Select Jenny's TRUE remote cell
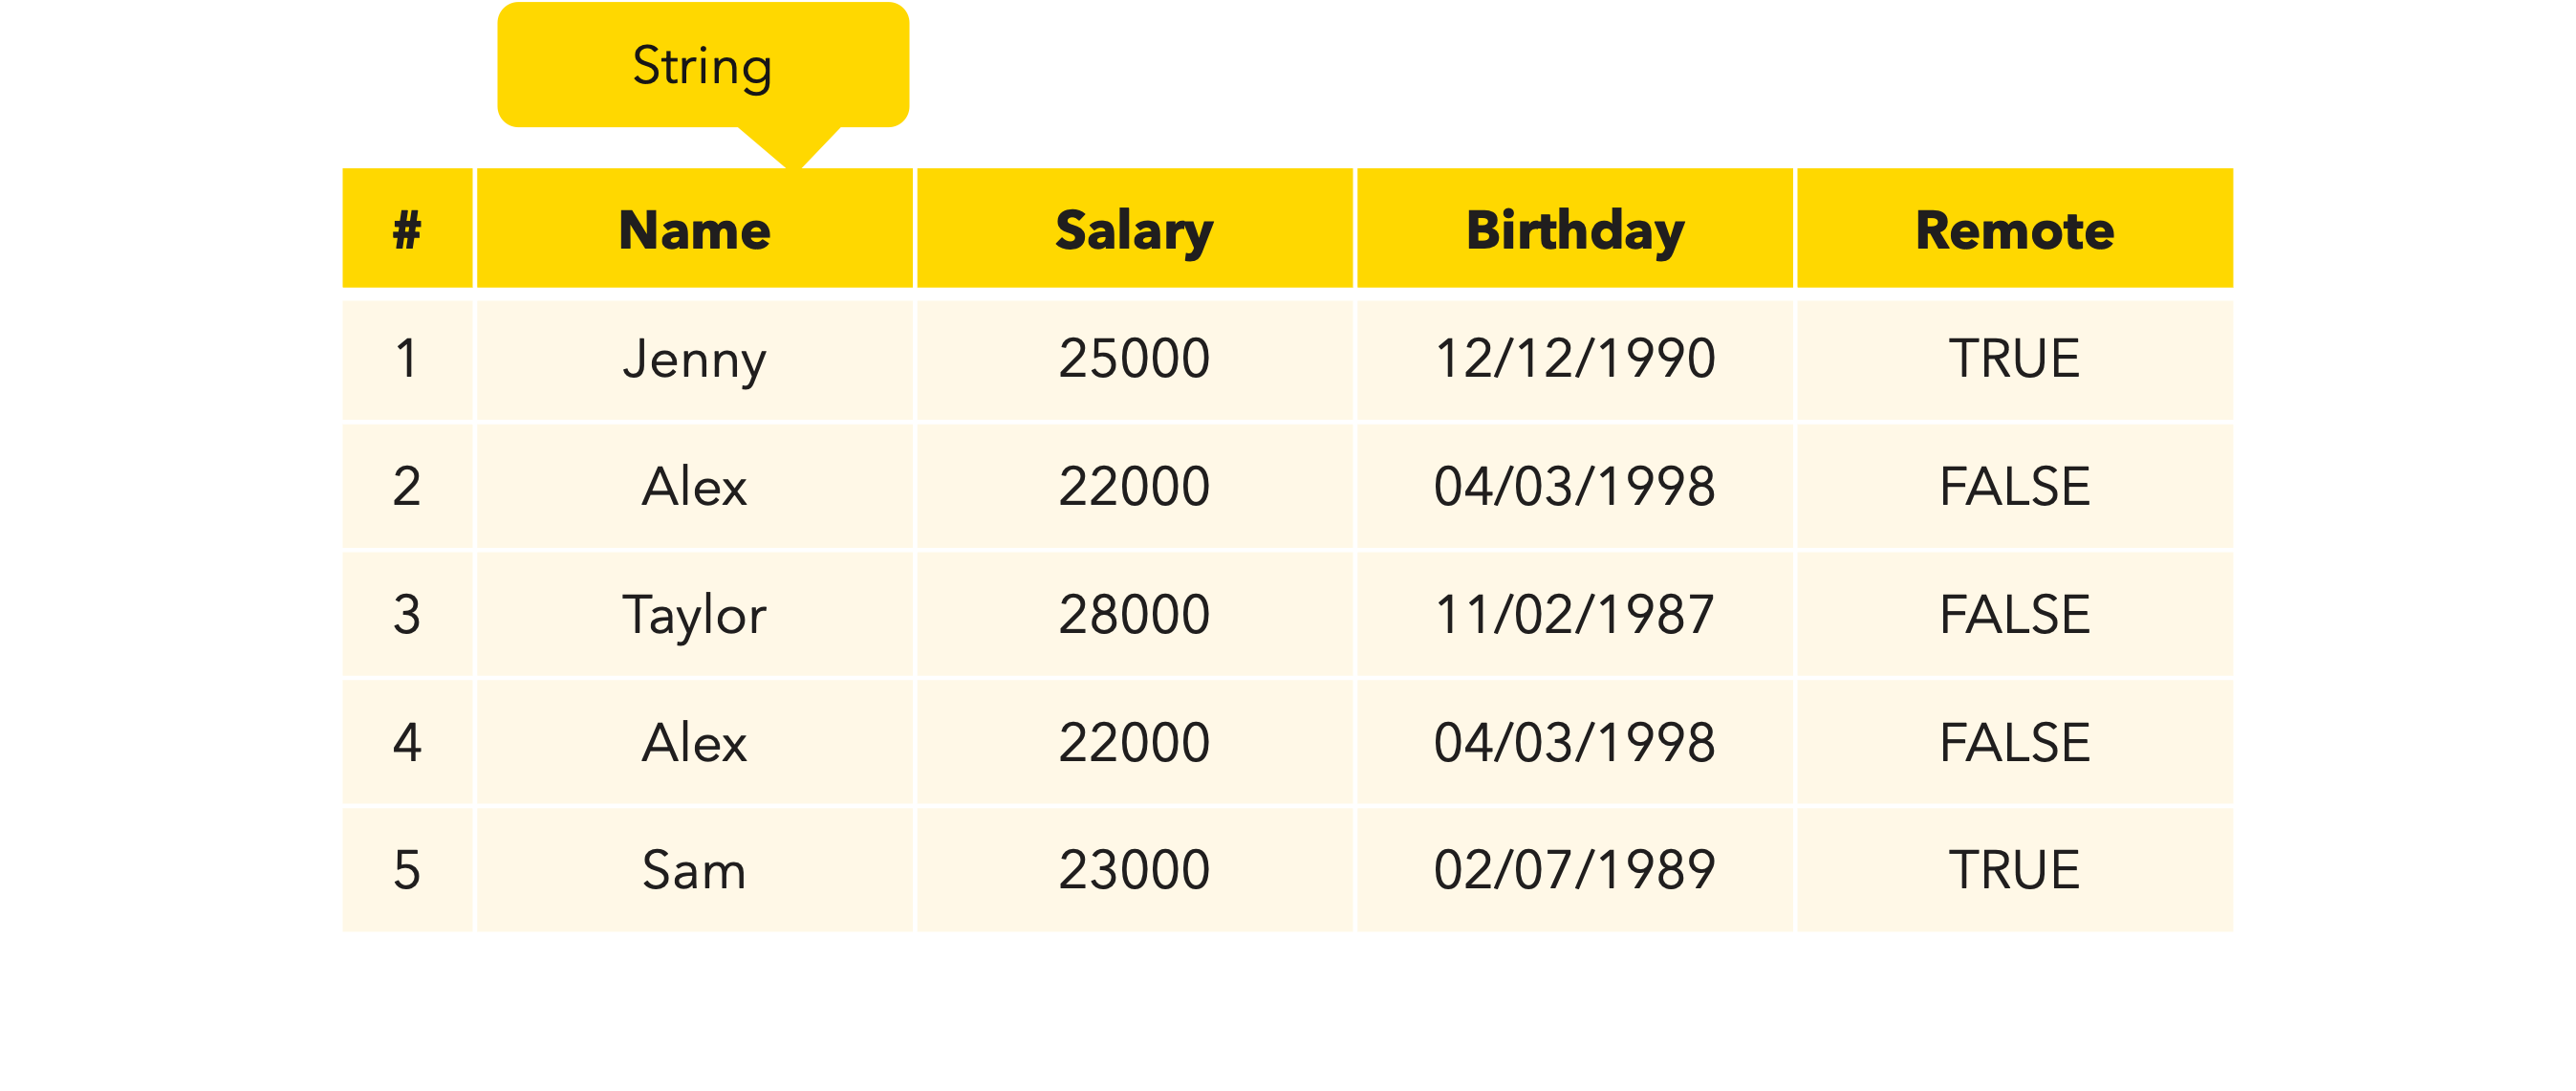Image resolution: width=2576 pixels, height=1091 pixels. [x=2014, y=359]
